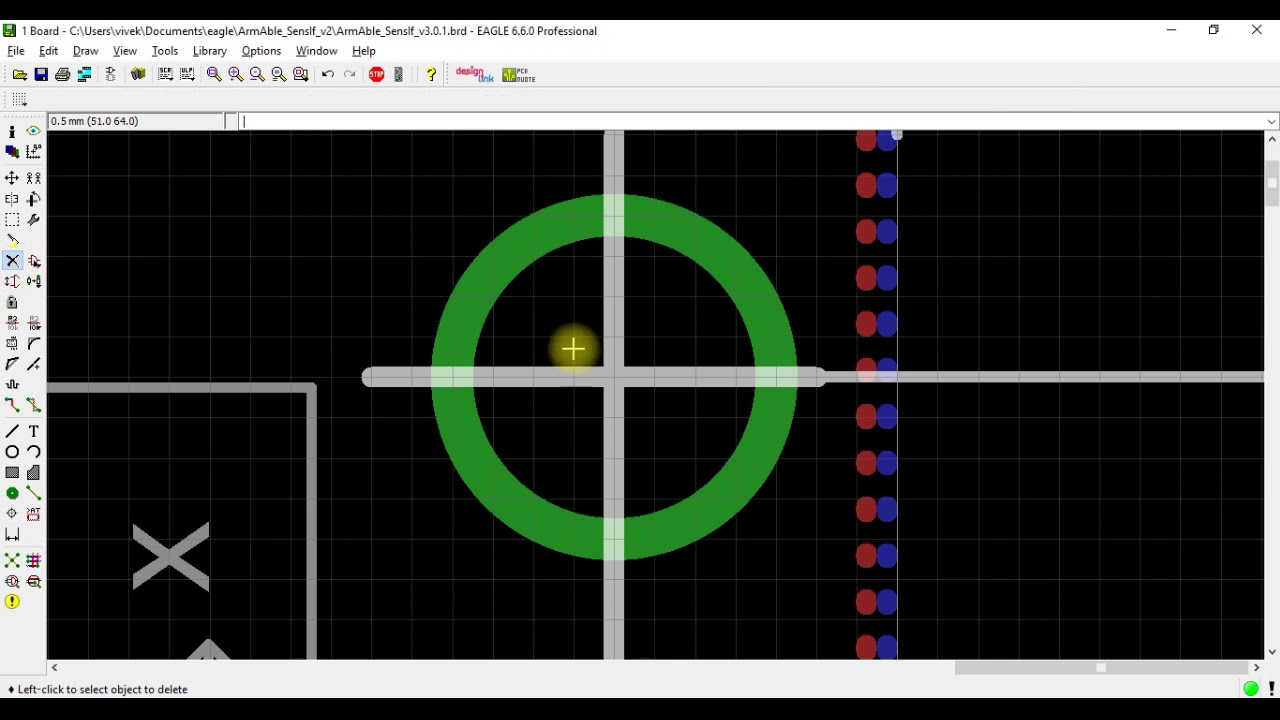Image resolution: width=1280 pixels, height=720 pixels.
Task: Click the Zoom to fit icon
Action: coord(214,75)
